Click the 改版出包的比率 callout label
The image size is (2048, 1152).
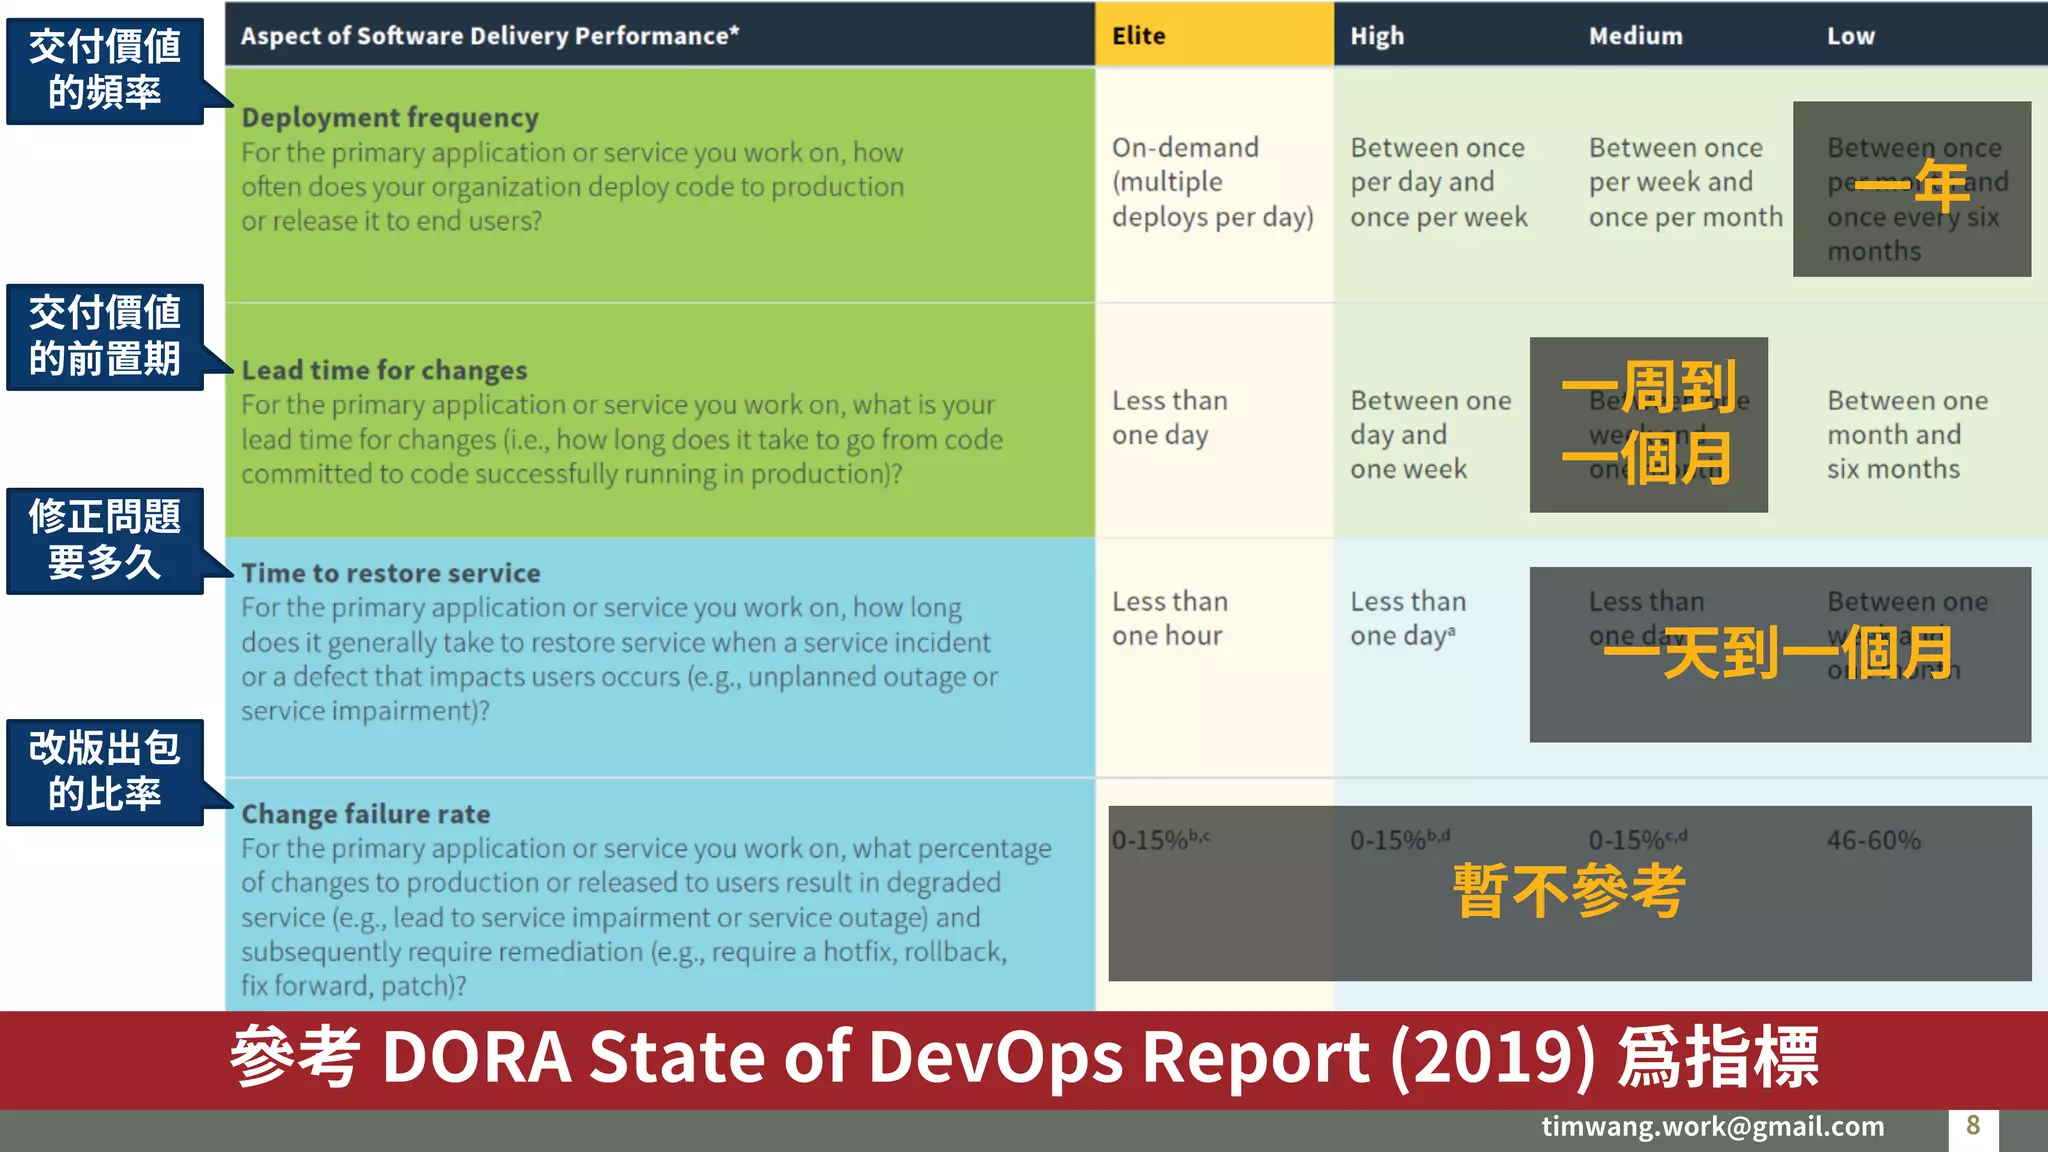tap(105, 771)
